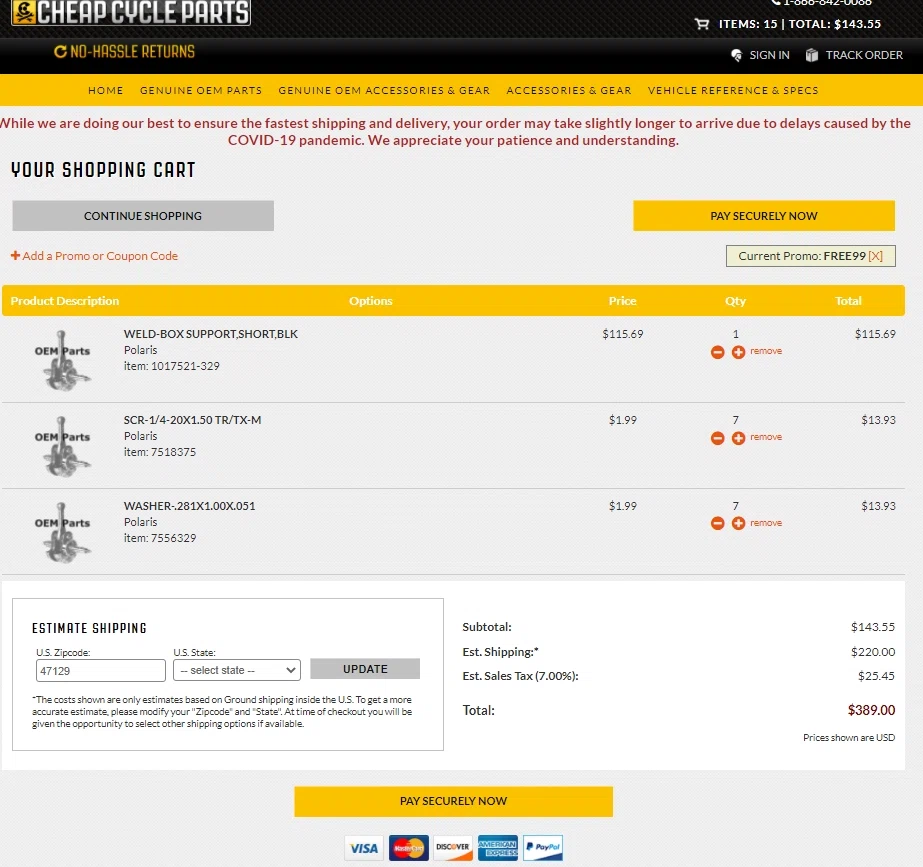Click Update shipping estimate button
The width and height of the screenshot is (923, 867).
[x=365, y=669]
